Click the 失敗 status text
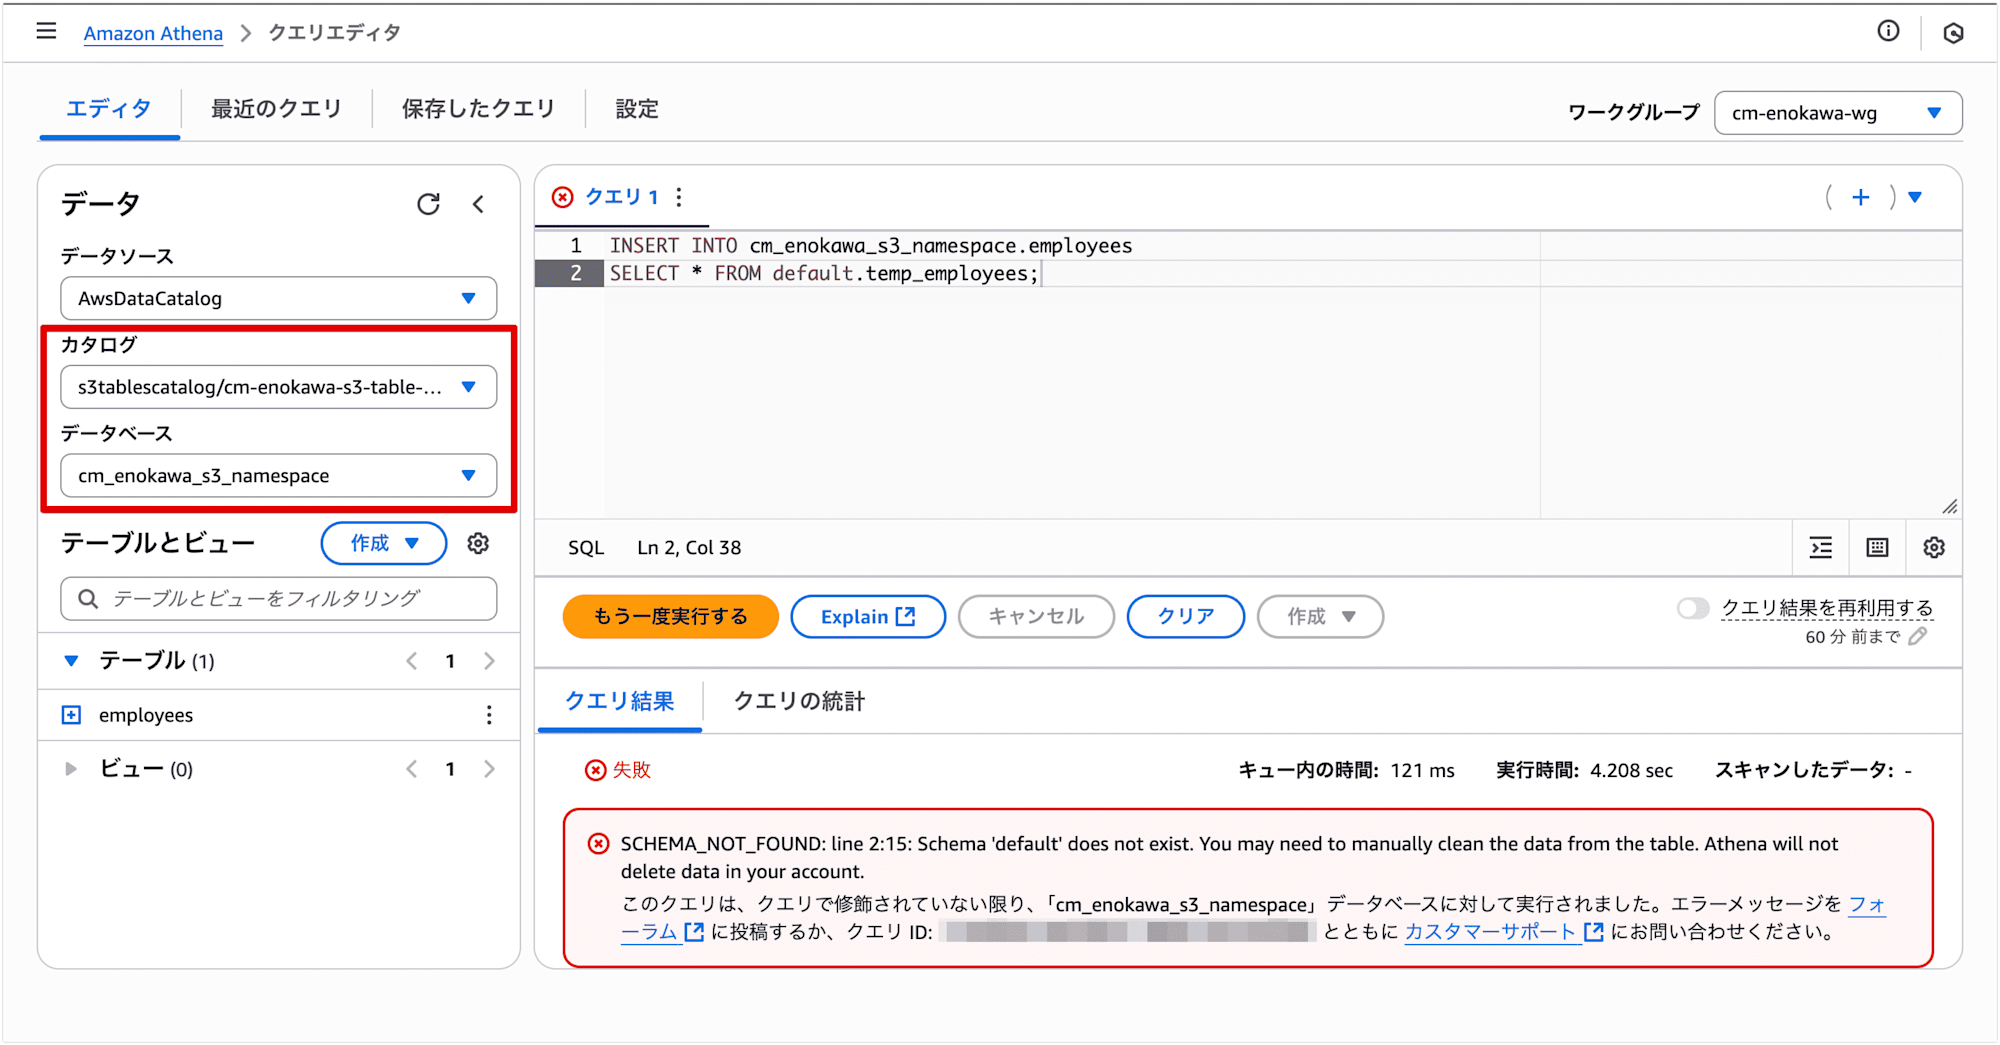The image size is (2000, 1045). tap(632, 769)
